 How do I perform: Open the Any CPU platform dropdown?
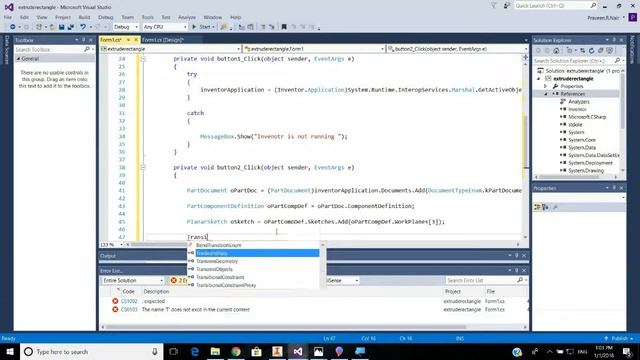click(x=165, y=27)
